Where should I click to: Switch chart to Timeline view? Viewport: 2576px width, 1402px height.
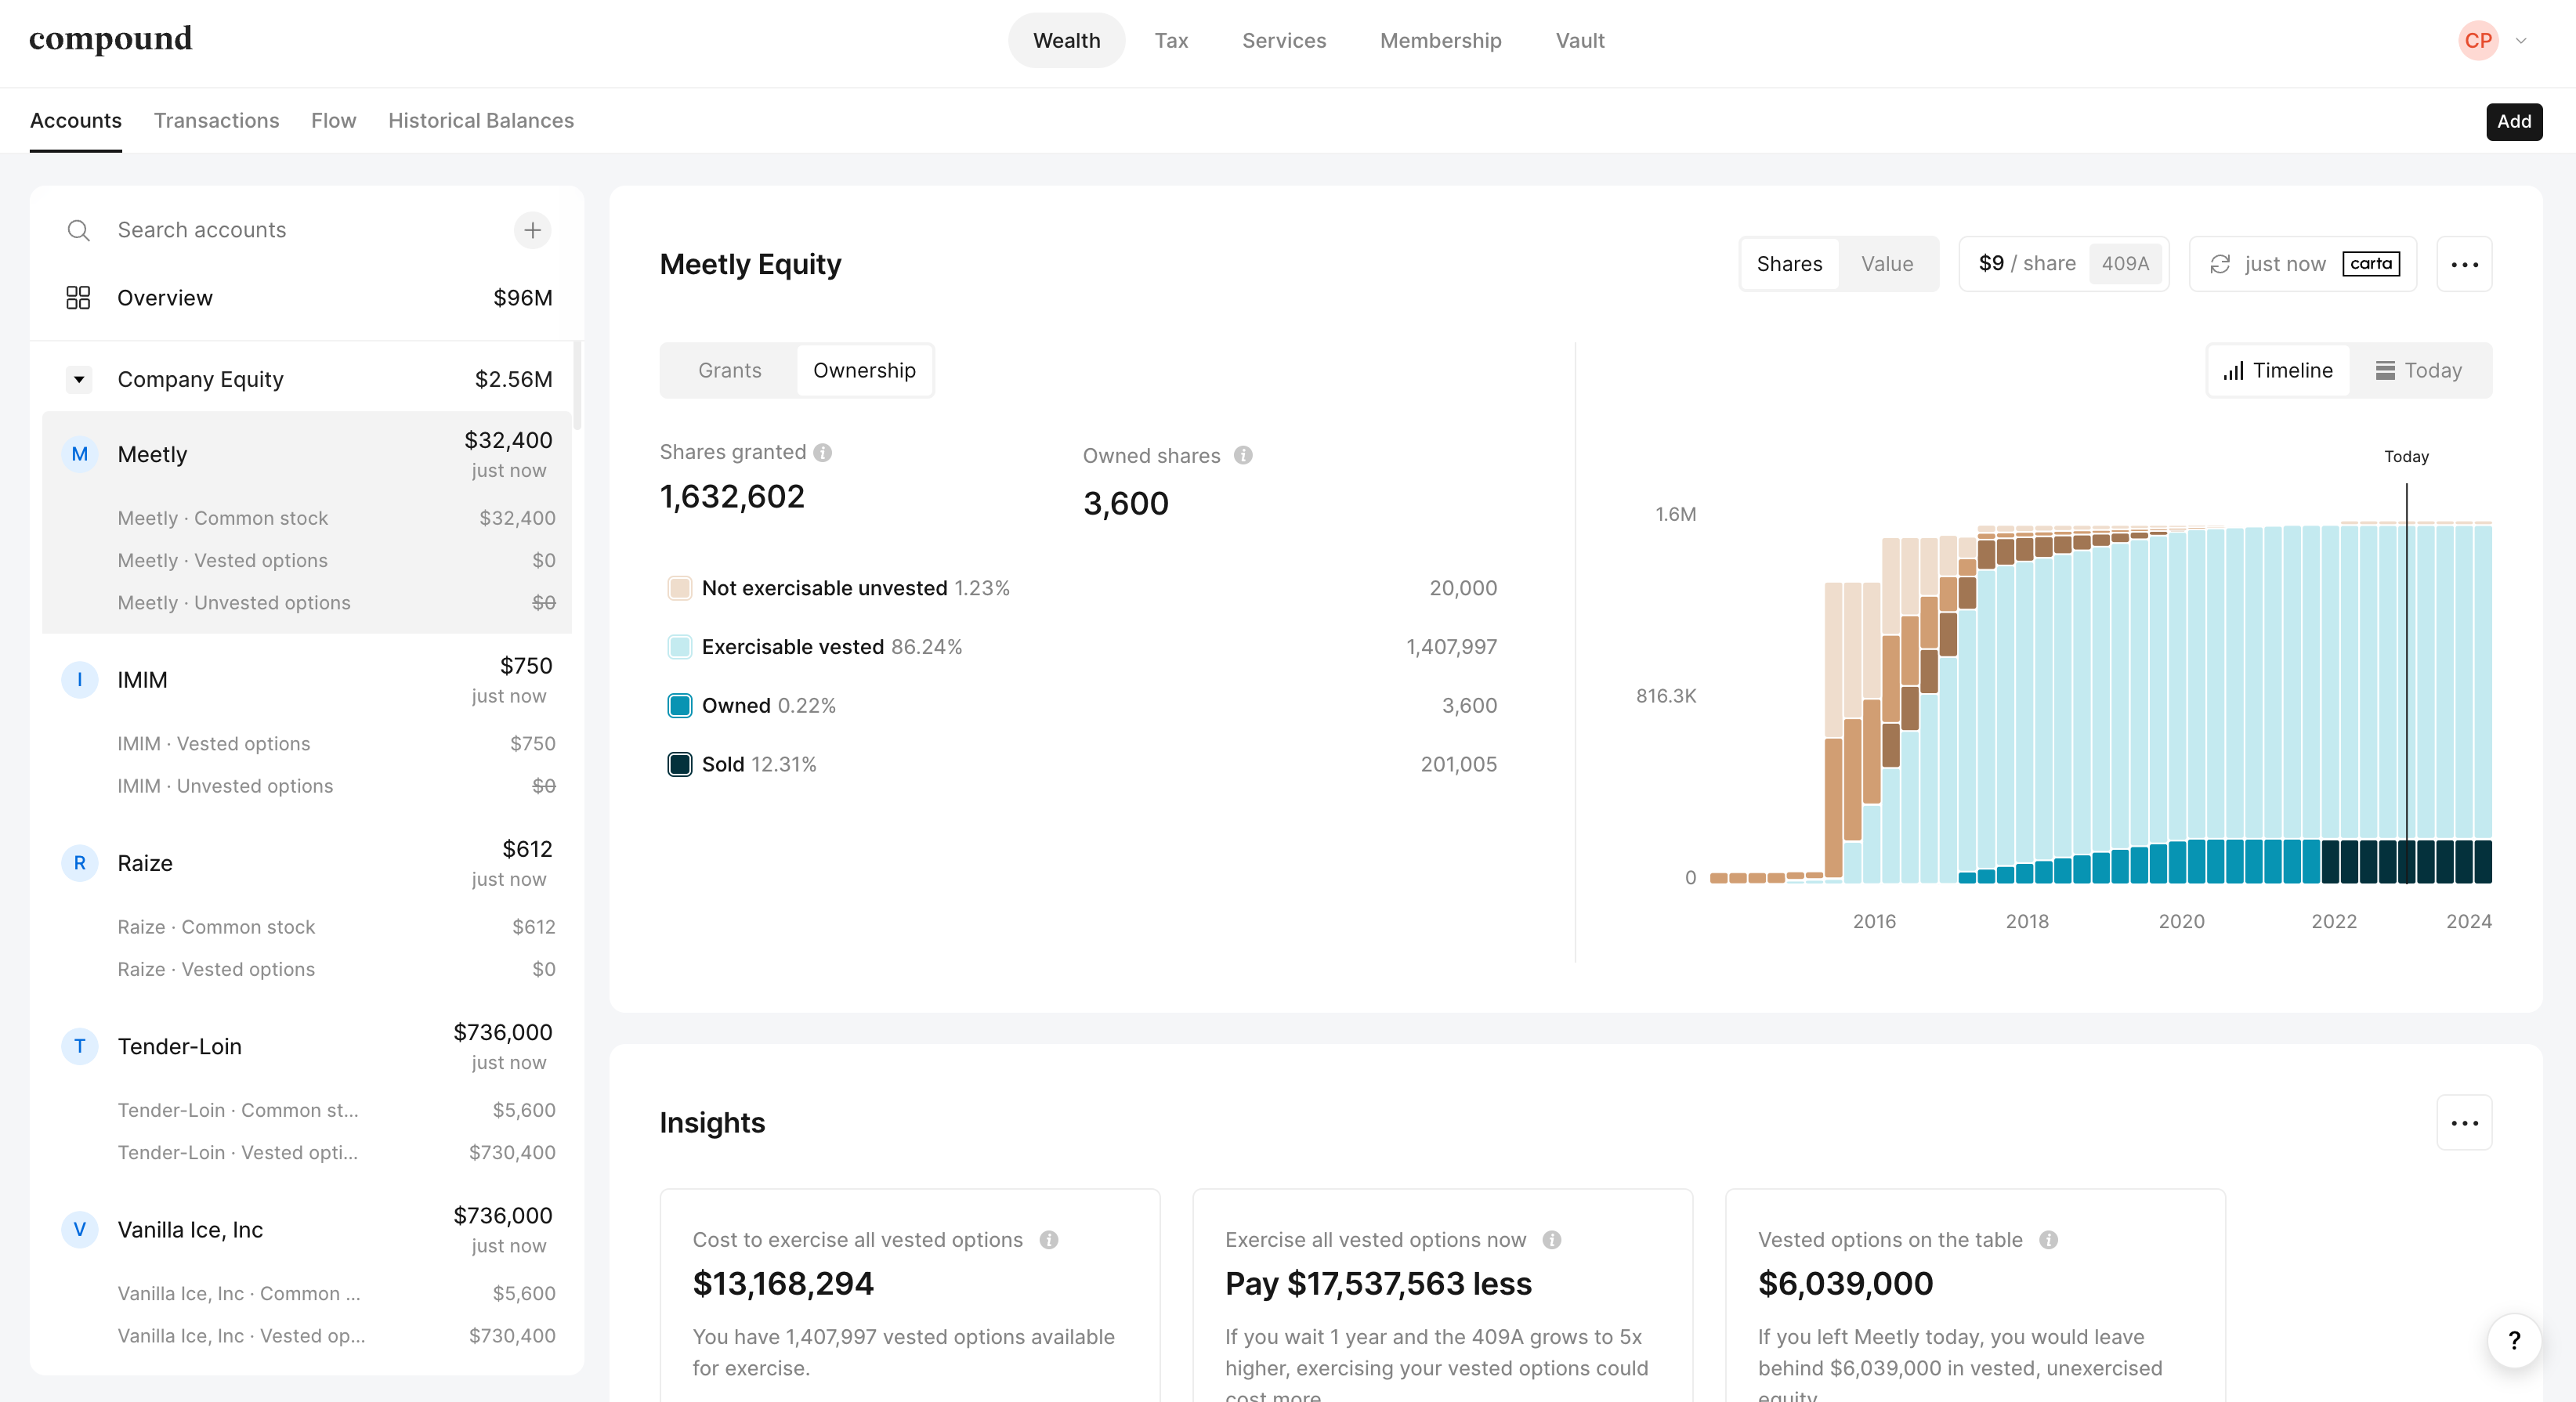tap(2278, 371)
